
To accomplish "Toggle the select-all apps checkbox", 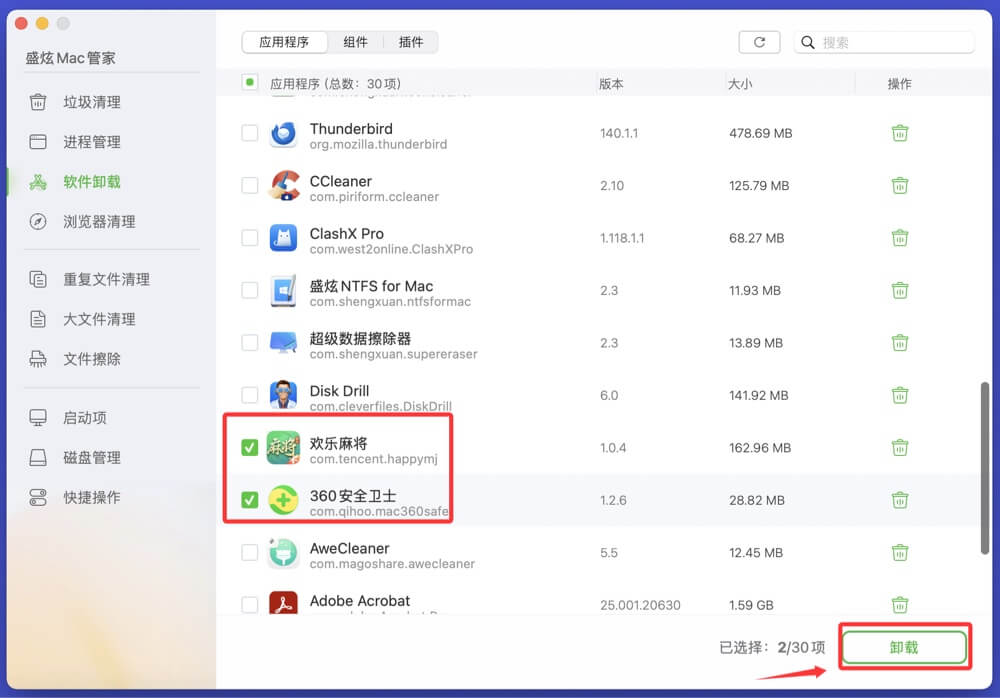I will (x=249, y=83).
